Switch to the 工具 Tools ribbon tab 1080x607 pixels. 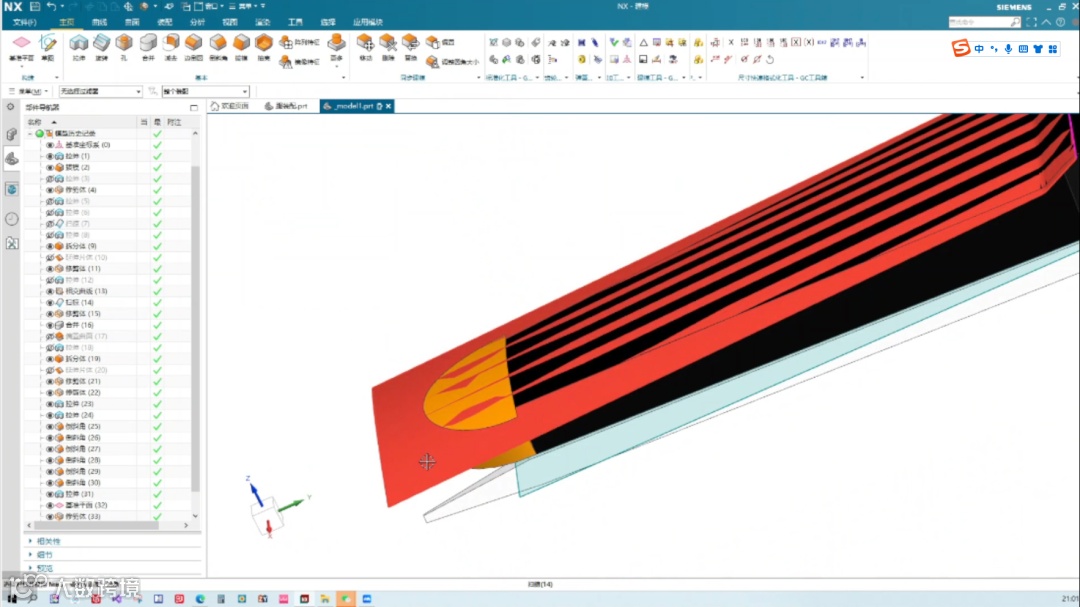[295, 22]
